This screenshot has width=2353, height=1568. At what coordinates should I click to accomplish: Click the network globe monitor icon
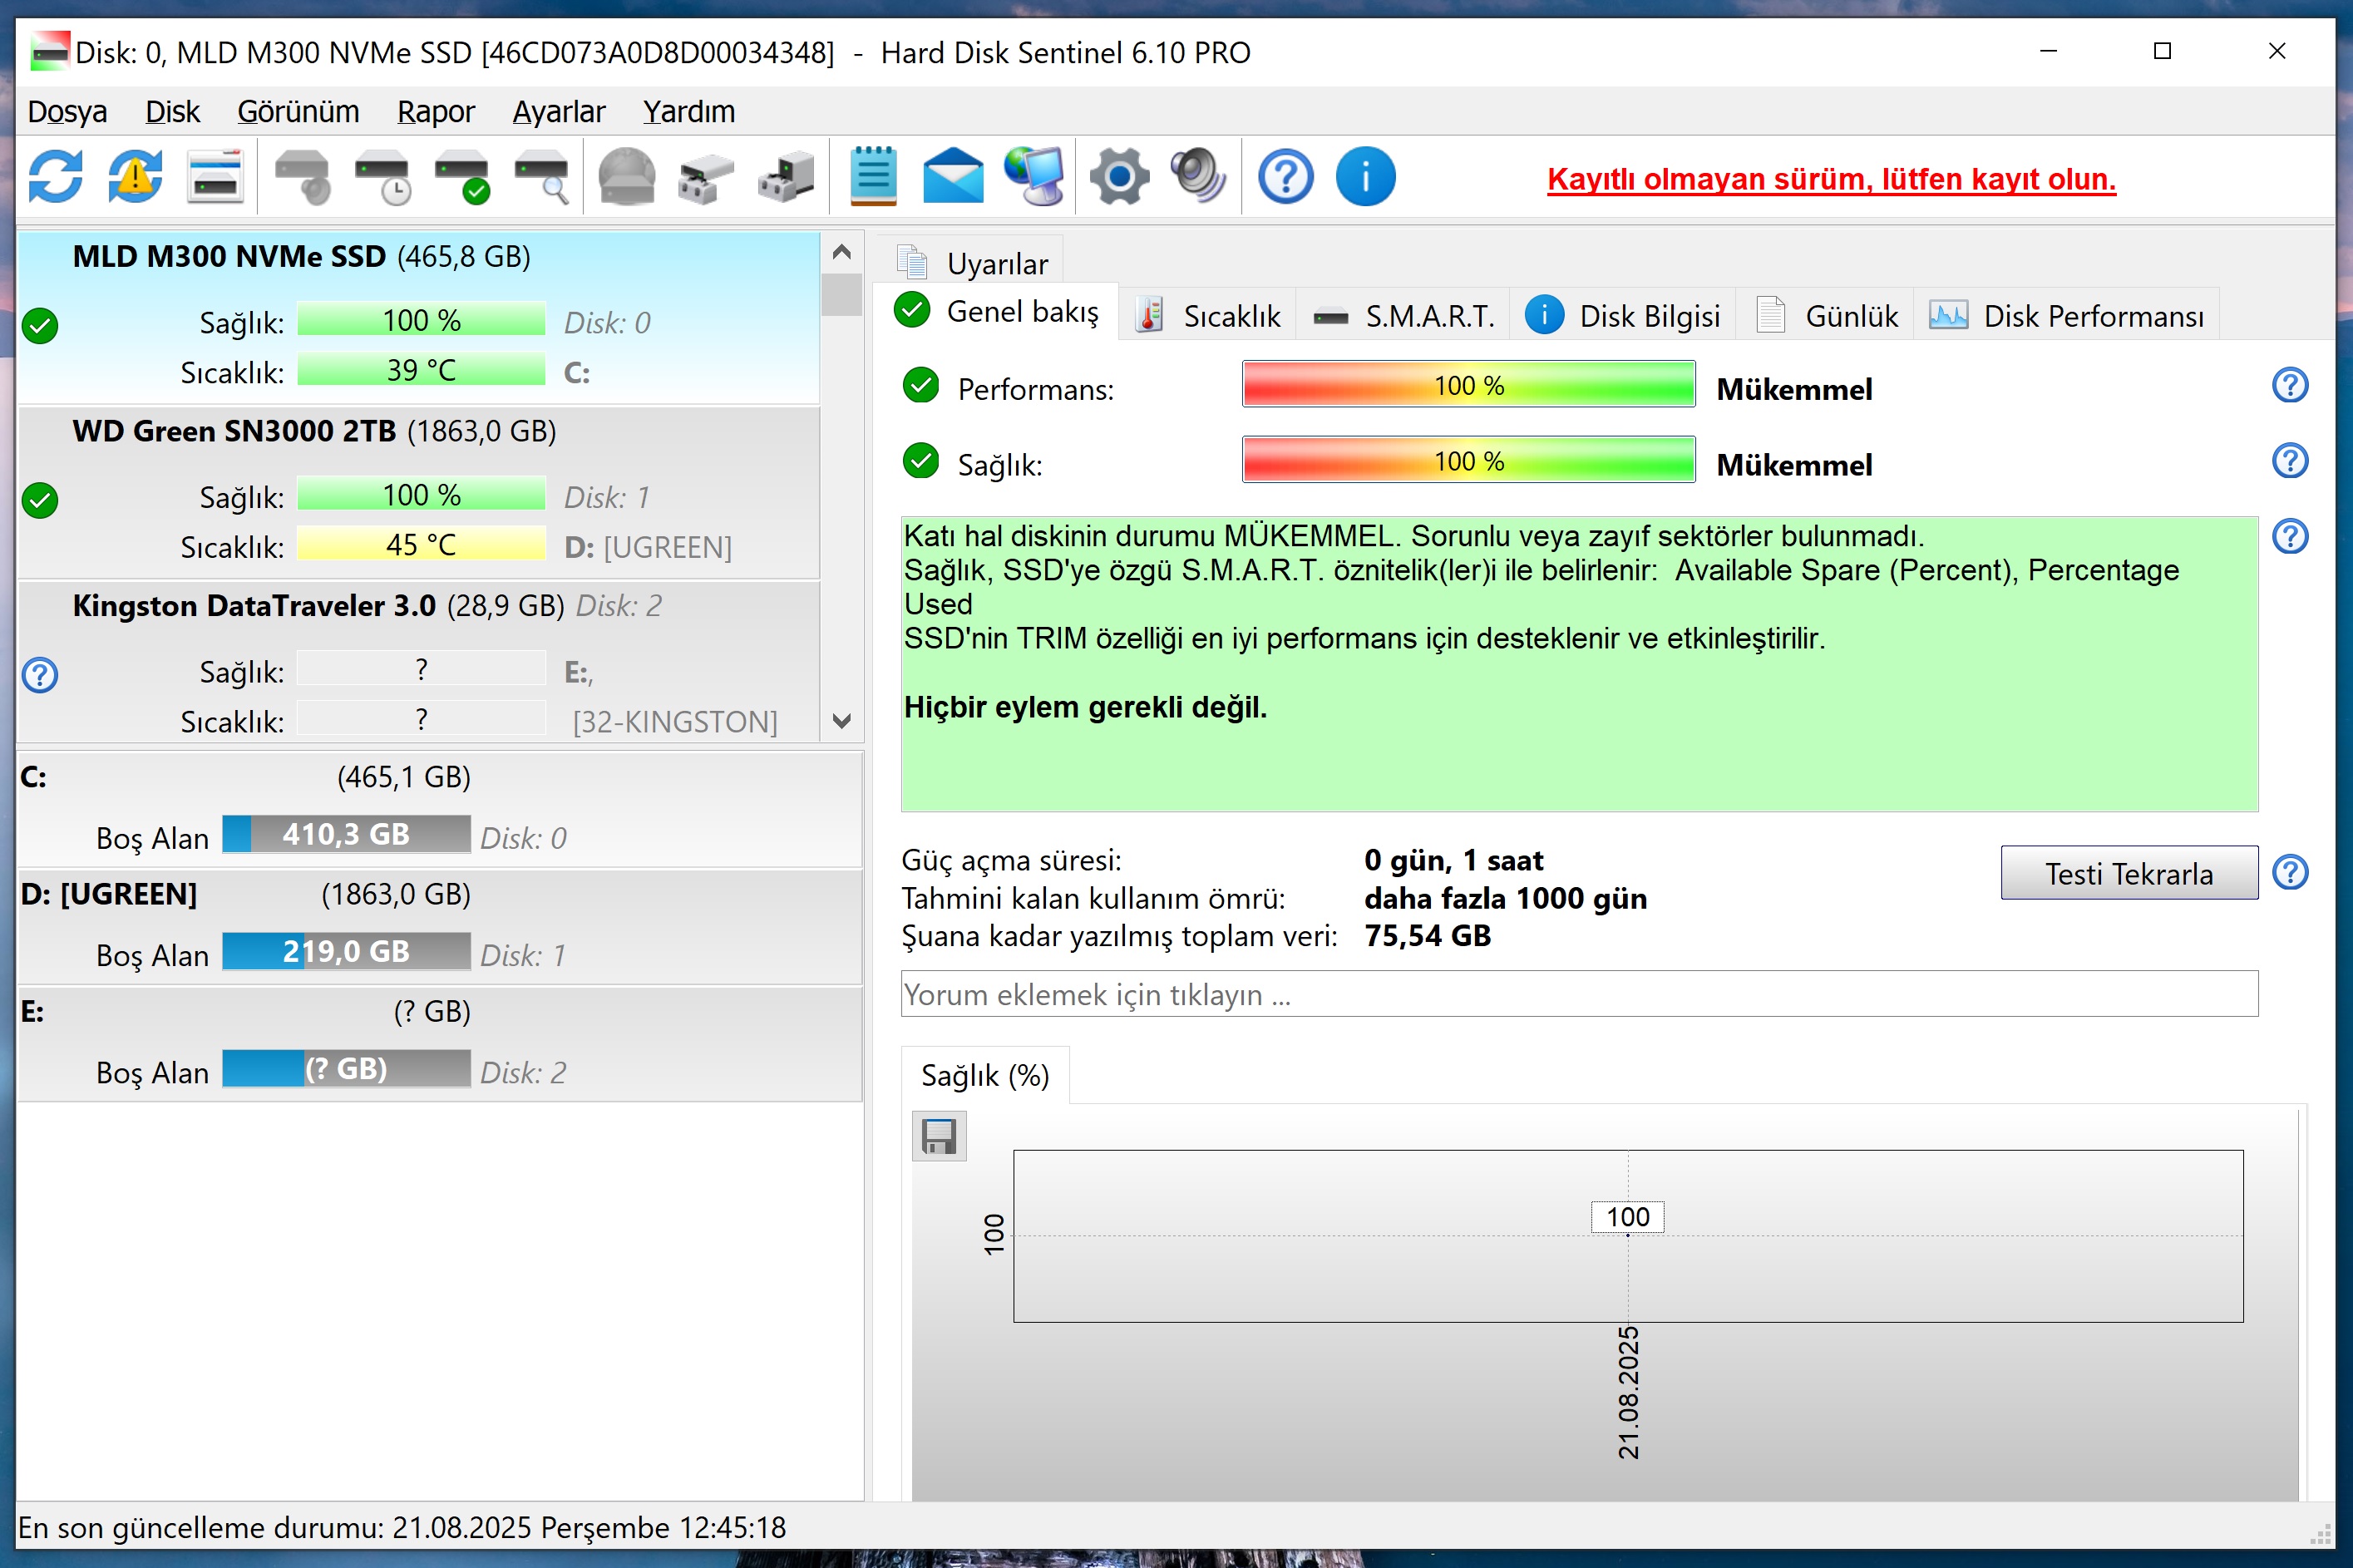tap(1033, 177)
